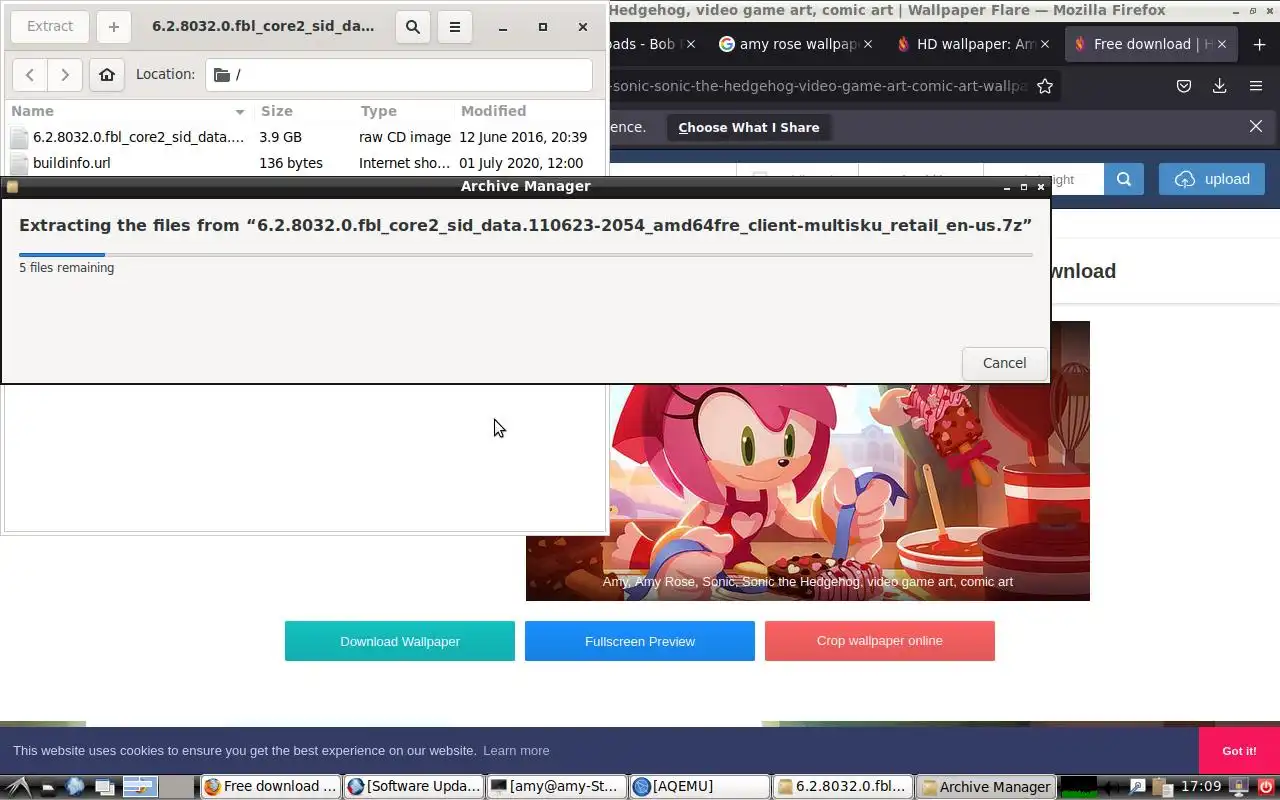
Task: Click the Firefox URL address bar
Action: coord(818,86)
